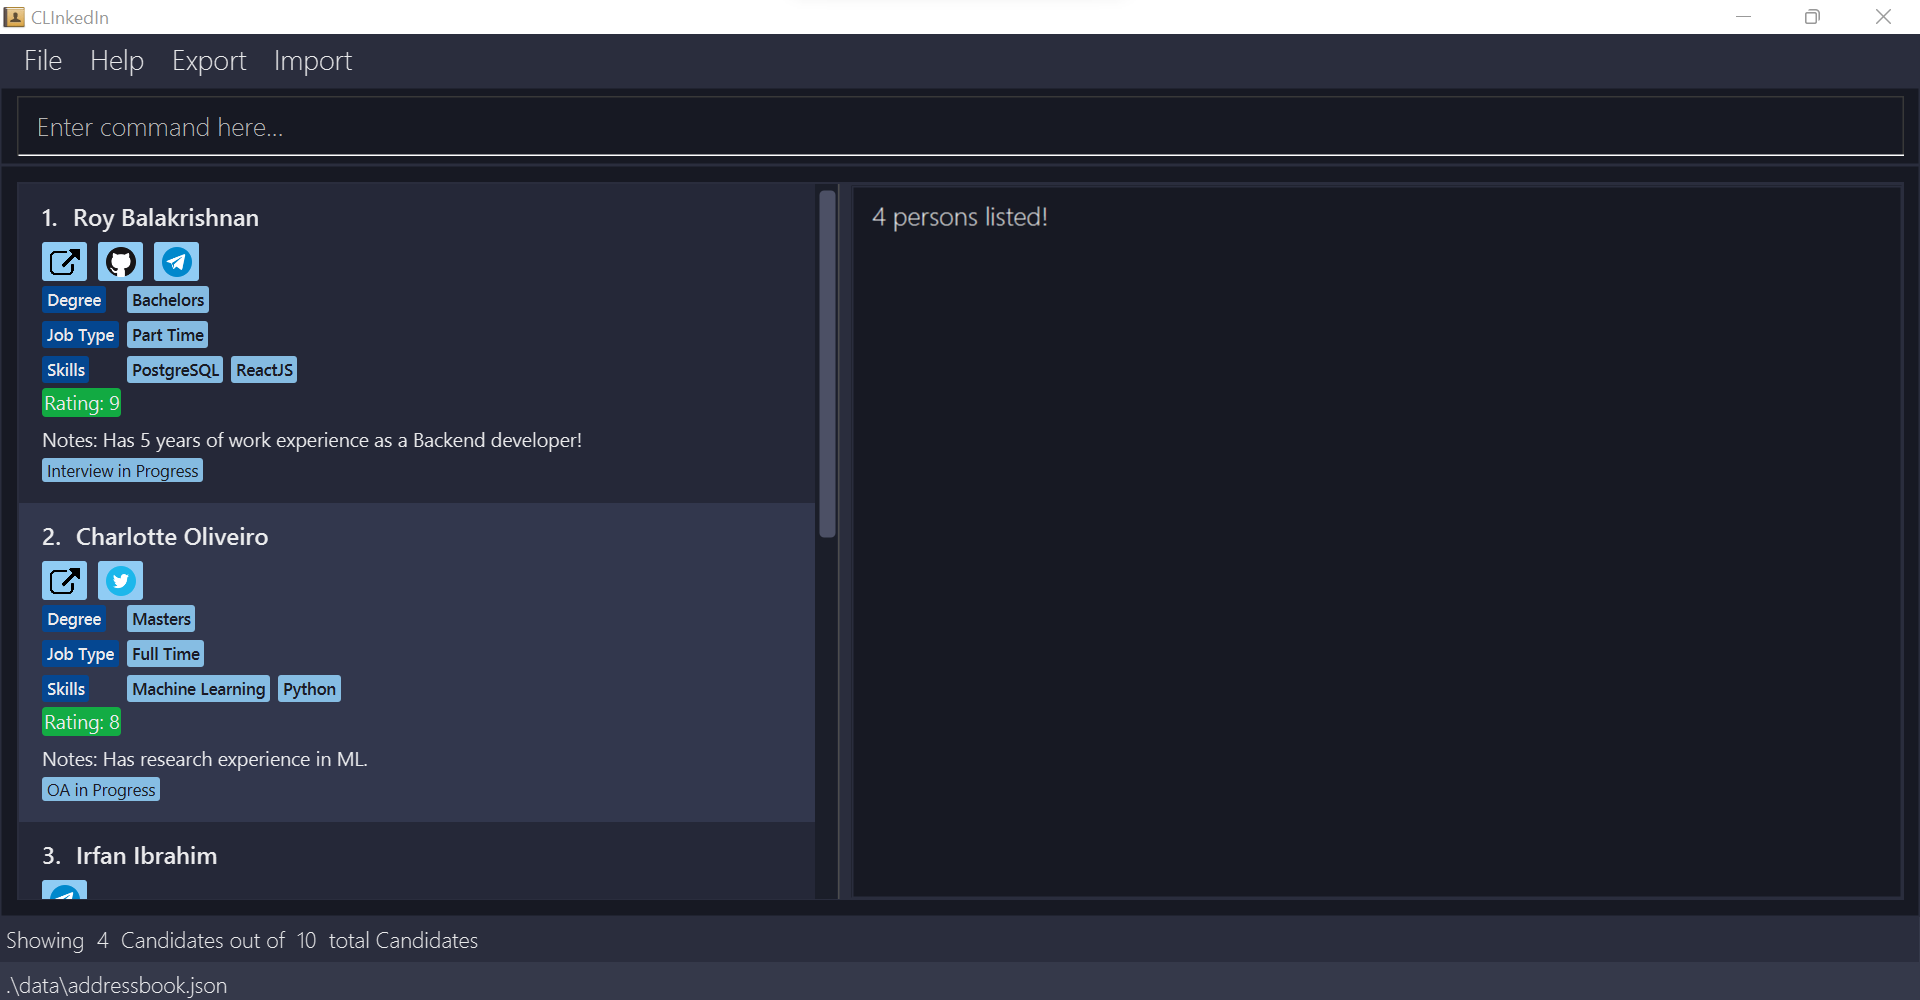This screenshot has height=1000, width=1920.
Task: Click the CLinkedIn app icon in title bar
Action: pos(14,17)
